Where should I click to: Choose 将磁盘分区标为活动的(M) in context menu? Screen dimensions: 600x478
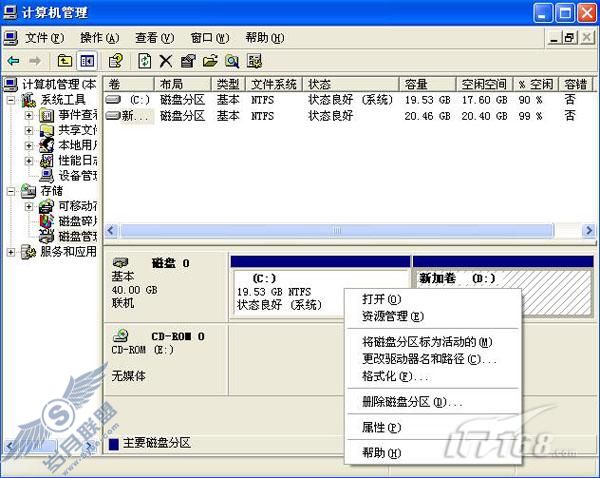[433, 342]
